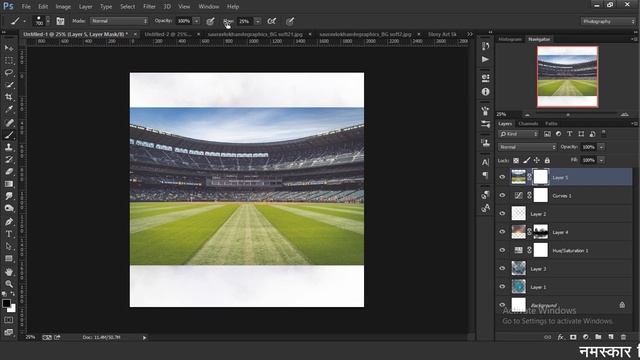Open the Window menu
Screen dimensions: 640x360
[209, 7]
